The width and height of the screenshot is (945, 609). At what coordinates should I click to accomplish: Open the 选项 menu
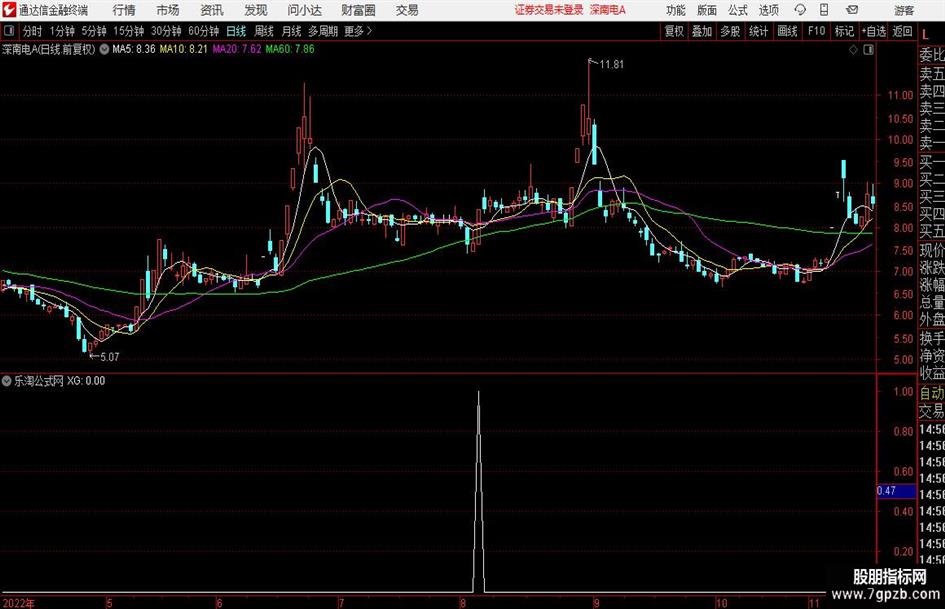pyautogui.click(x=768, y=10)
